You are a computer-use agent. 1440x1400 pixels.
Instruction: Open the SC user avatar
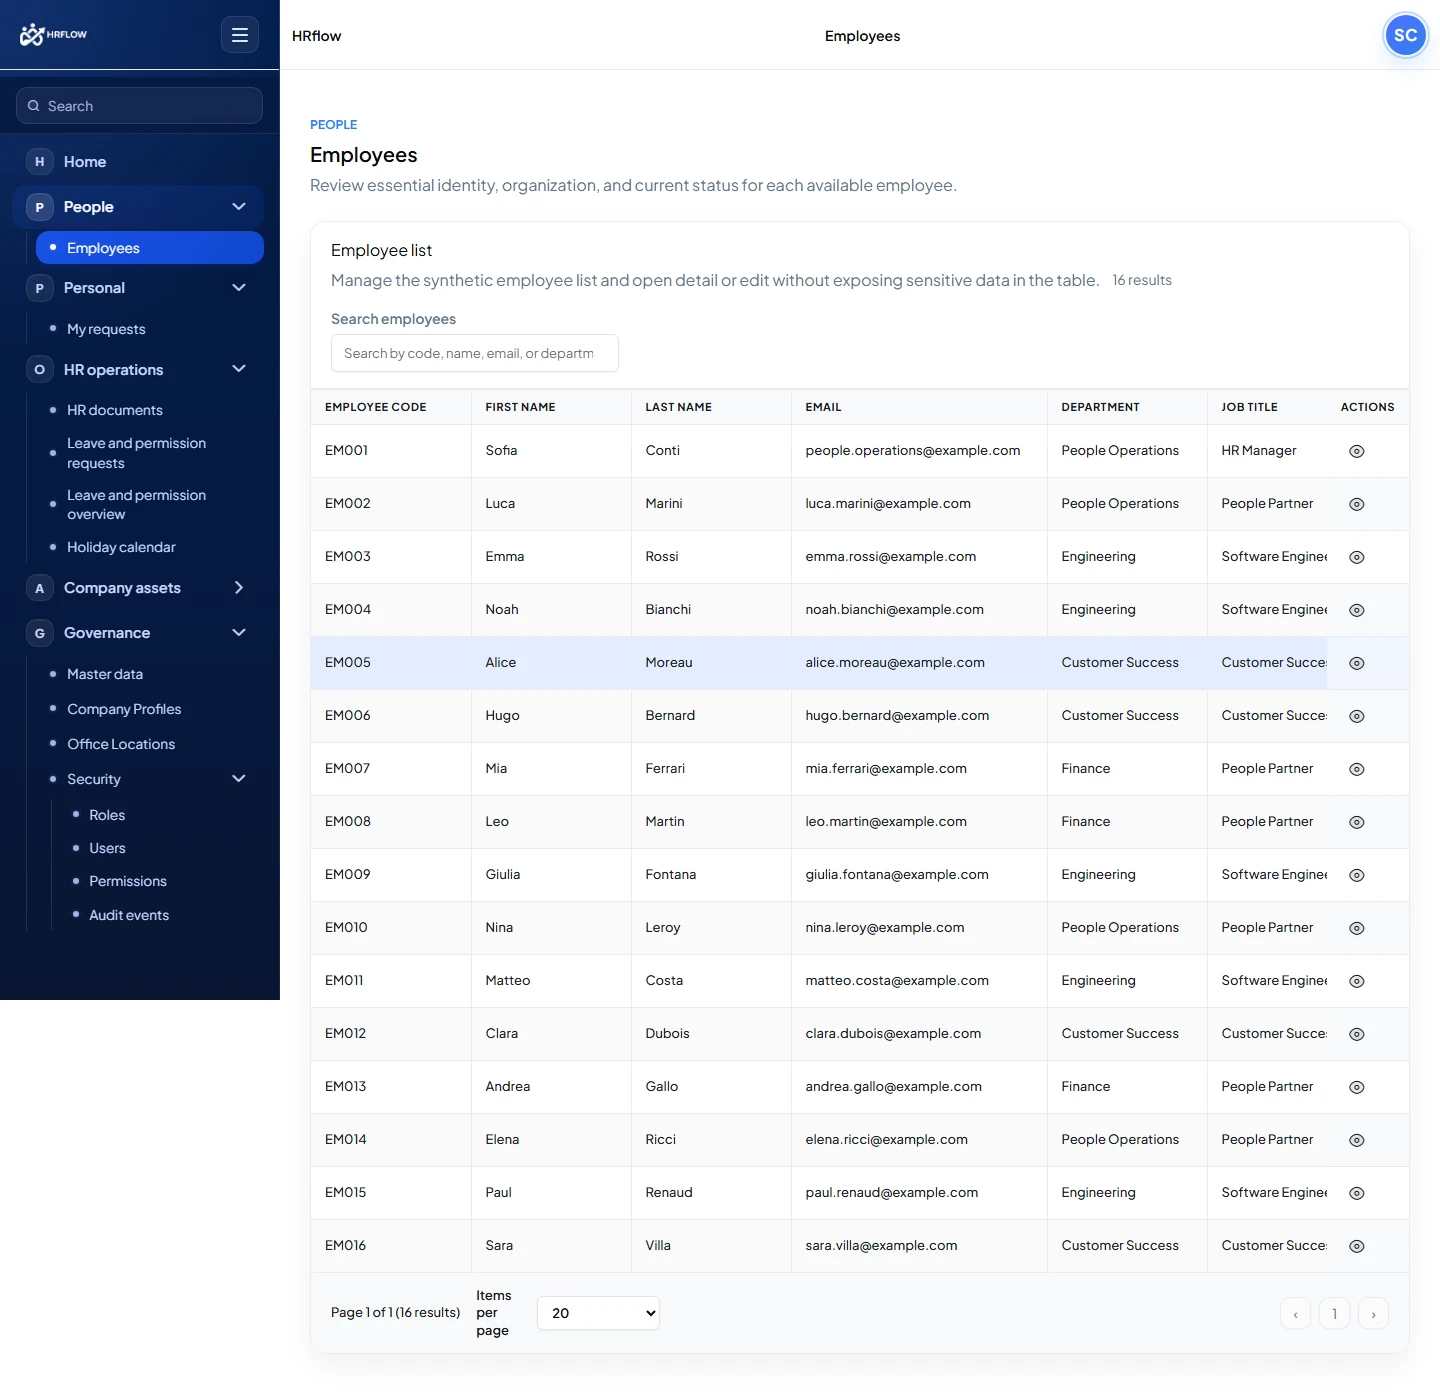click(1405, 35)
